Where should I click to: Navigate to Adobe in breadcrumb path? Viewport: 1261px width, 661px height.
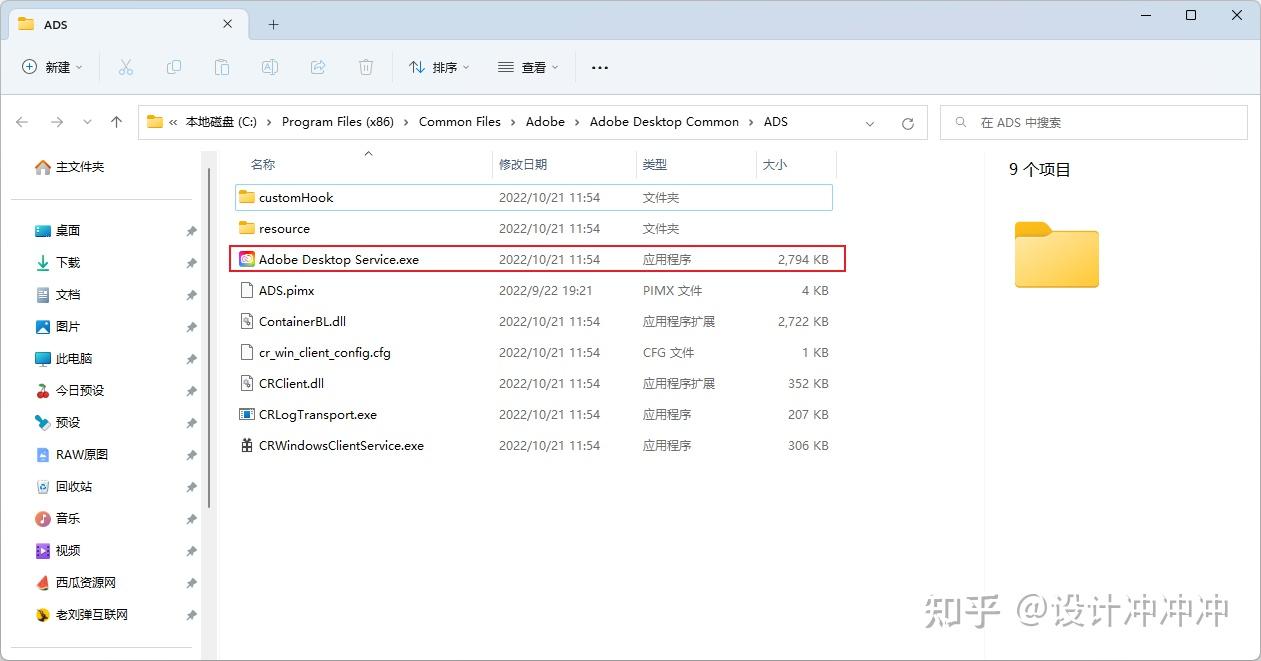coord(545,122)
